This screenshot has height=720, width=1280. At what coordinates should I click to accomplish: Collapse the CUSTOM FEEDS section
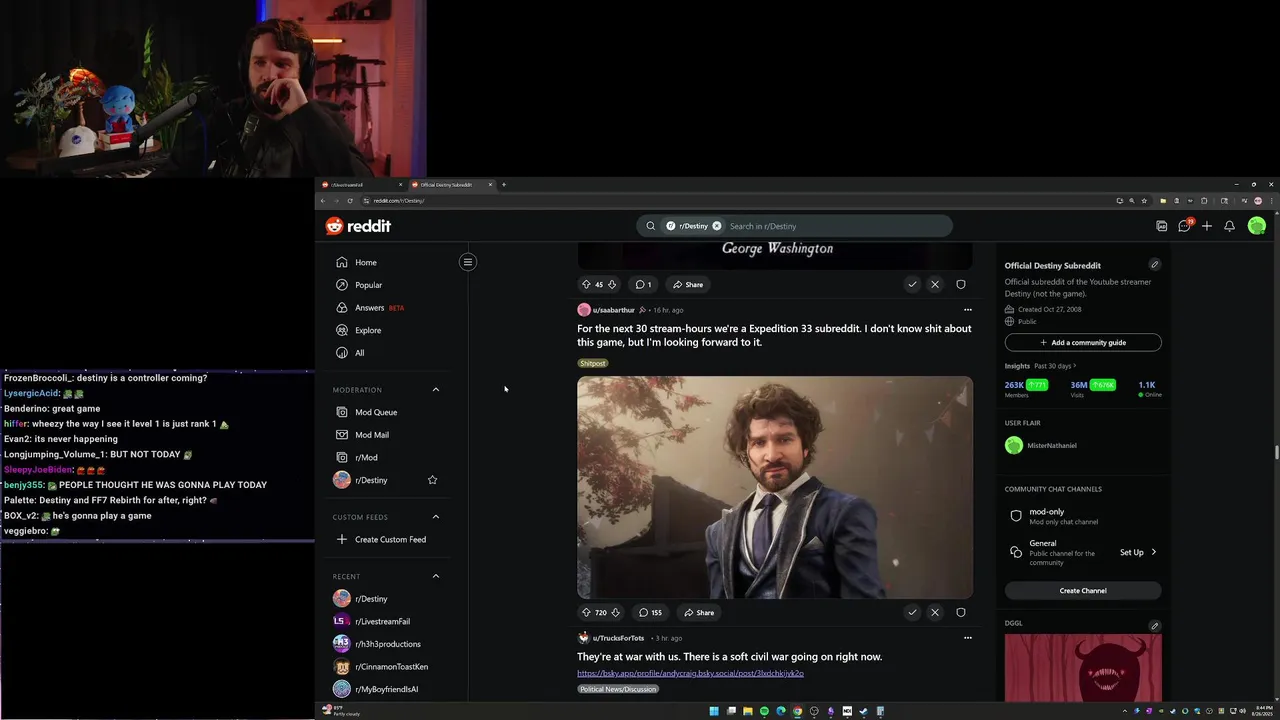pyautogui.click(x=436, y=517)
